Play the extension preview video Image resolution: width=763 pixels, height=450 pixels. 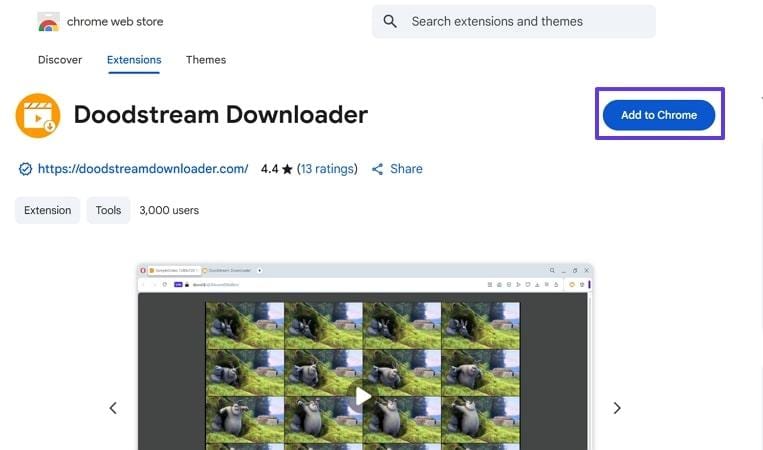[x=363, y=396]
